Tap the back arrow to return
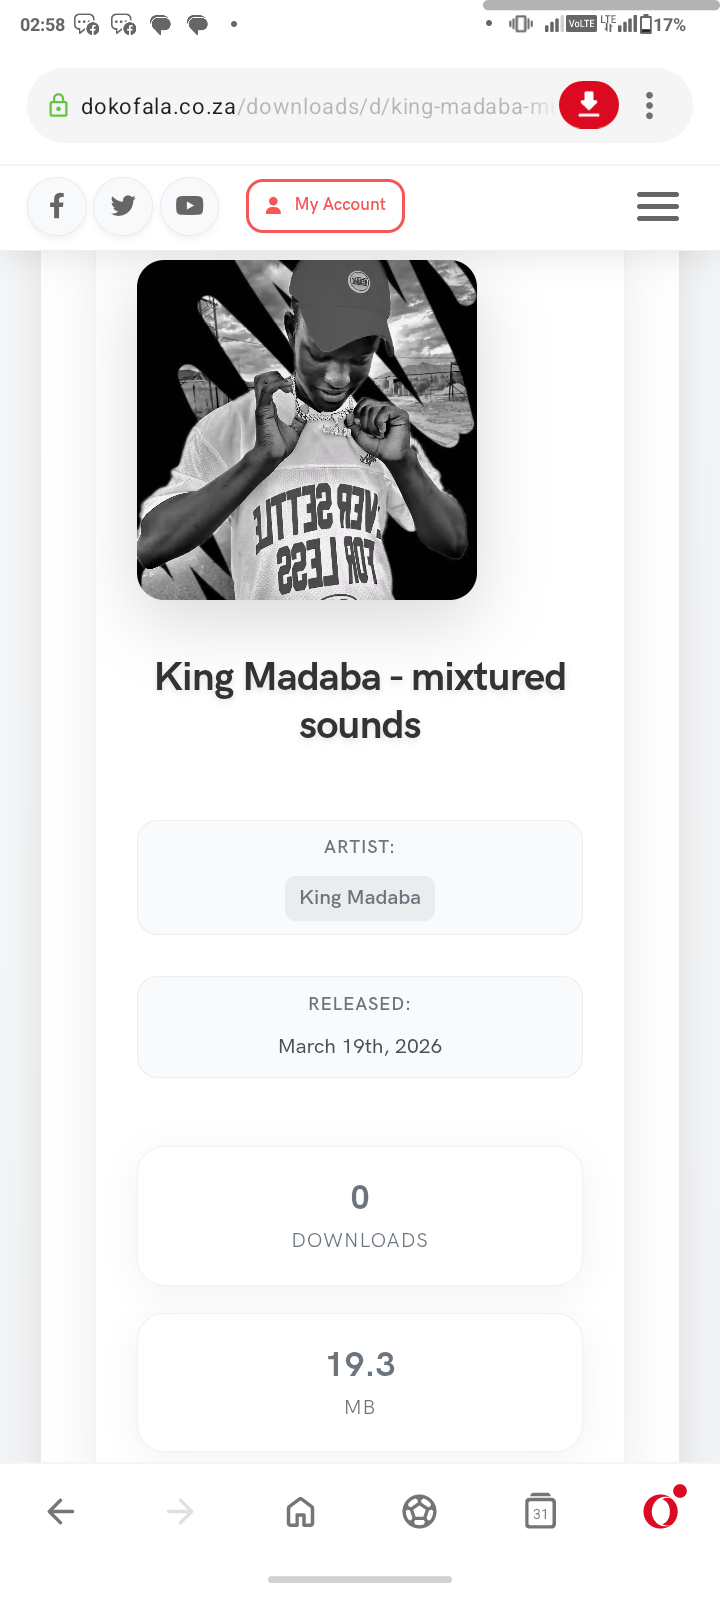 point(61,1511)
